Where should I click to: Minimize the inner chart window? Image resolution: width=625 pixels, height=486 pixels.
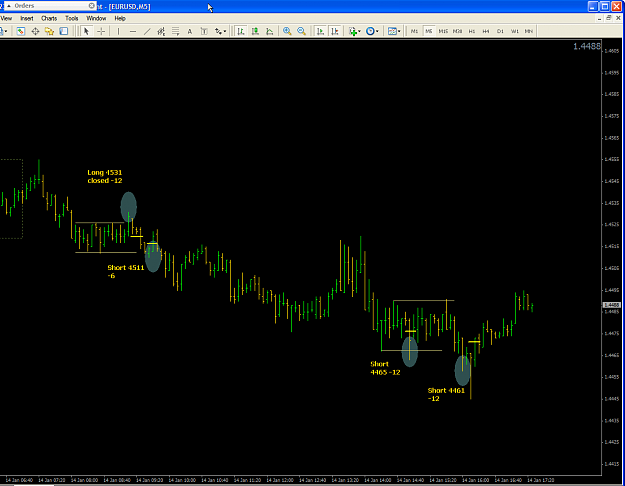(599, 18)
